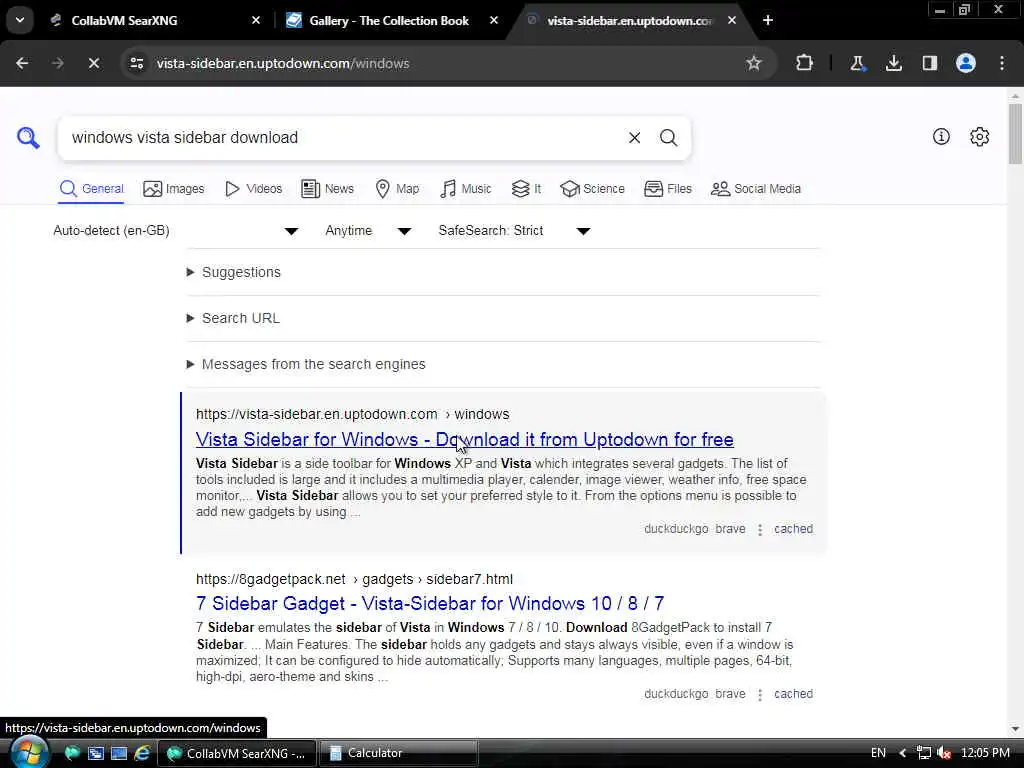This screenshot has width=1024, height=768.
Task: Close the vista-sidebar uptodown tab
Action: (x=732, y=20)
